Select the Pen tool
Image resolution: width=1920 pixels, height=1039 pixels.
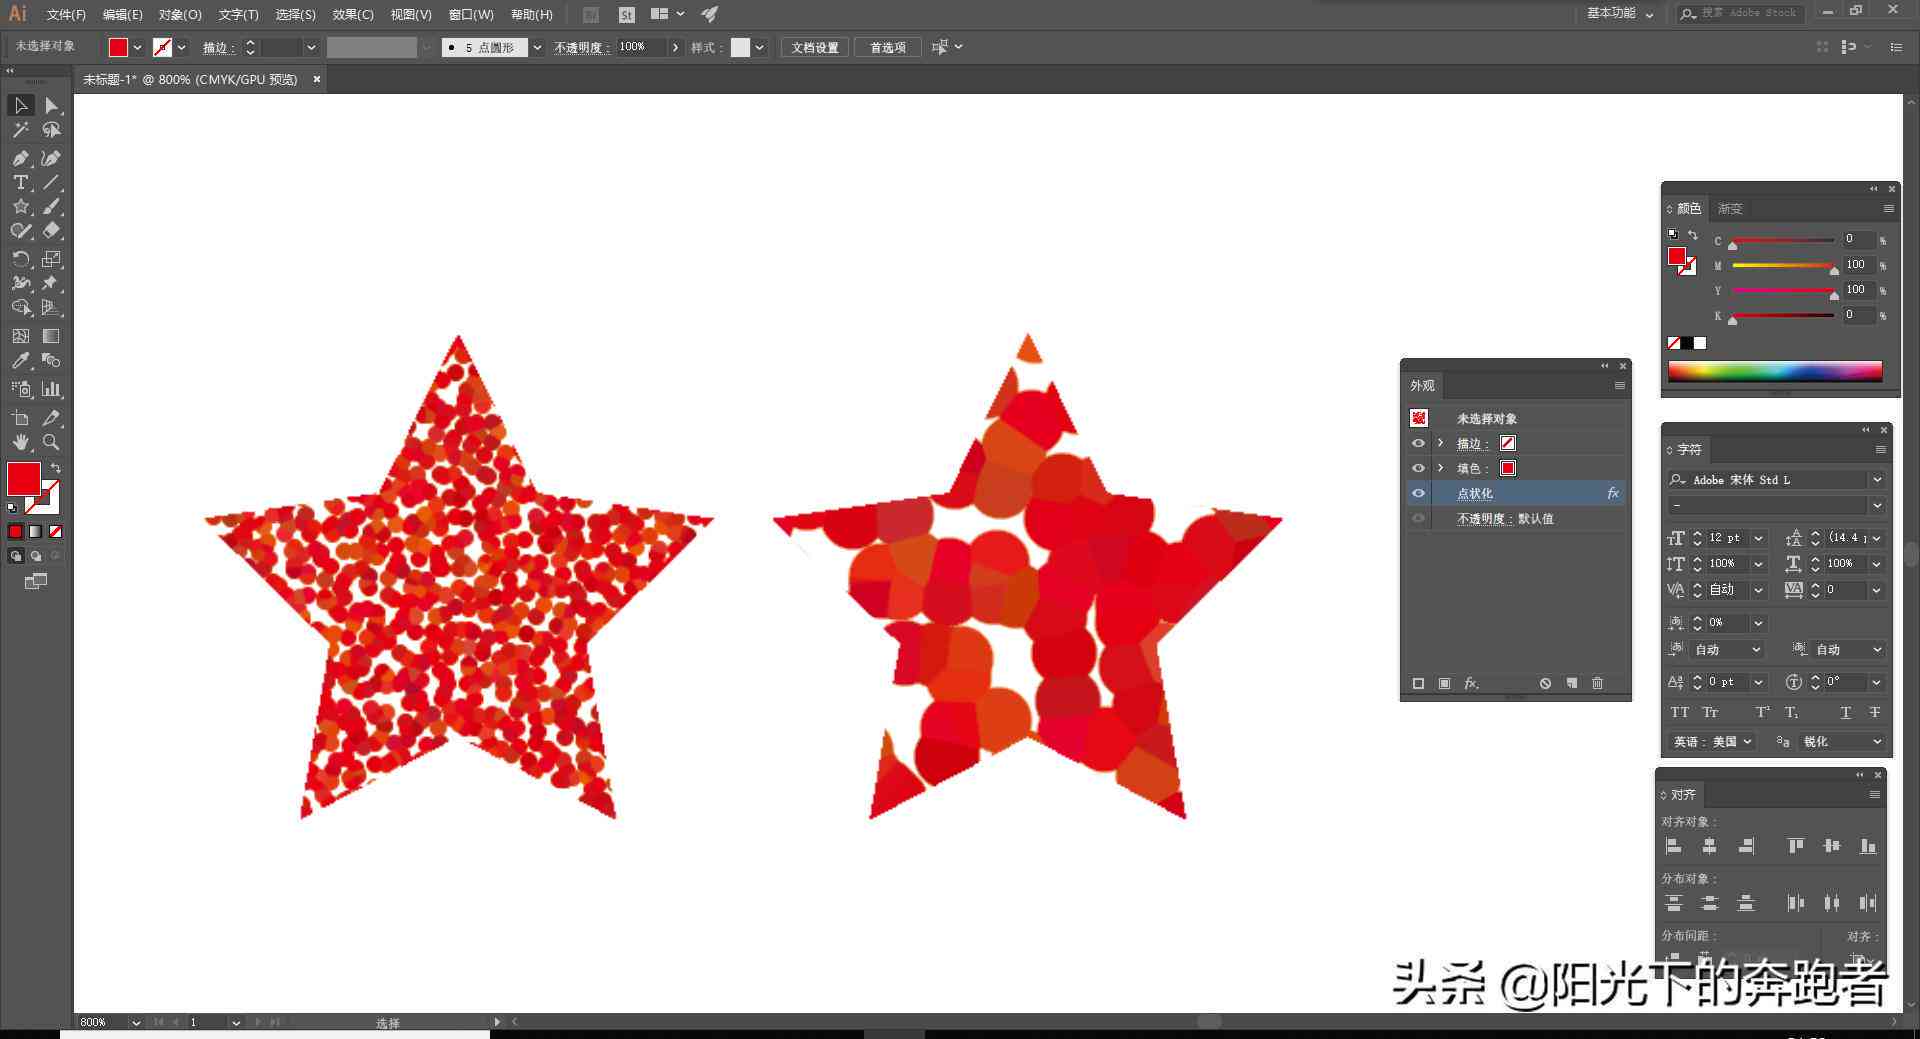click(20, 158)
